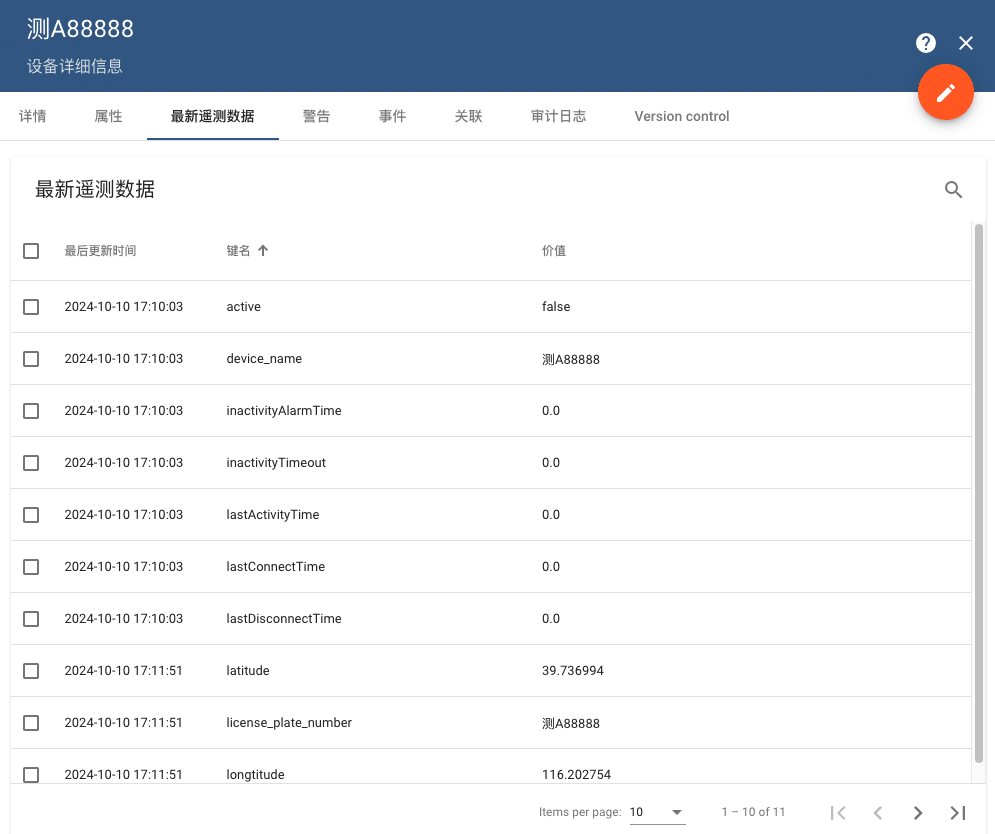995x834 pixels.
Task: Go to the previous page of telemetry
Action: [877, 812]
